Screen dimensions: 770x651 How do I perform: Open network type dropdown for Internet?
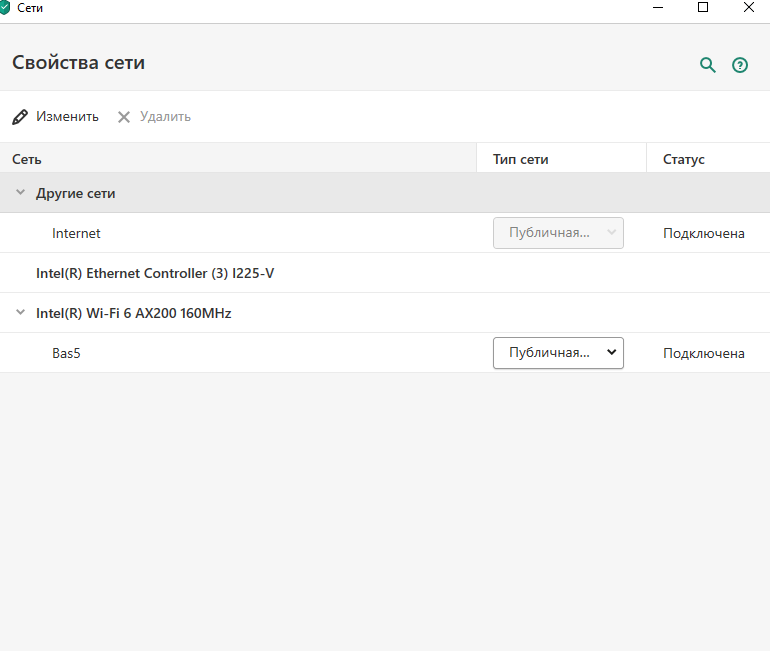click(558, 233)
